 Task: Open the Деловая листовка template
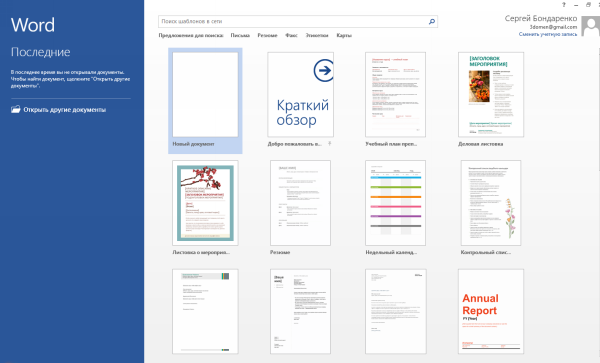coord(491,95)
